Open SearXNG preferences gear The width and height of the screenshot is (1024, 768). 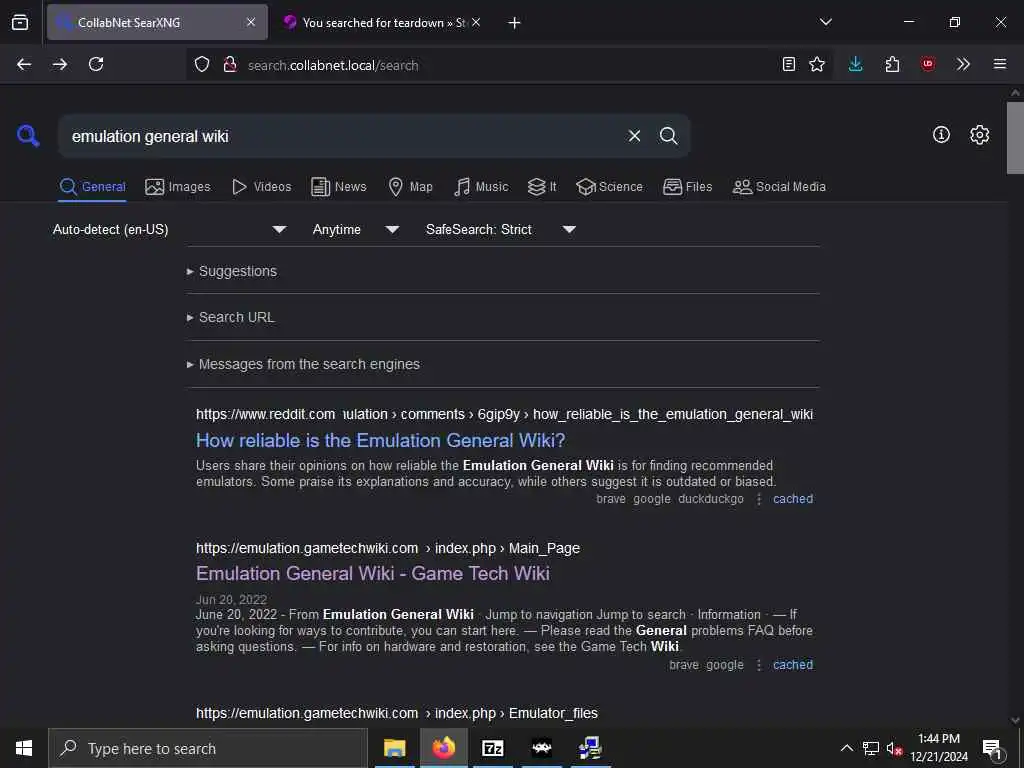[x=979, y=135]
